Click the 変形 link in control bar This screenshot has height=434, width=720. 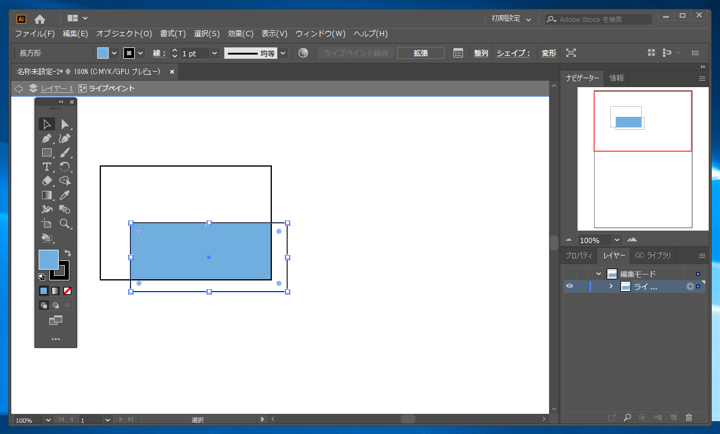[548, 53]
